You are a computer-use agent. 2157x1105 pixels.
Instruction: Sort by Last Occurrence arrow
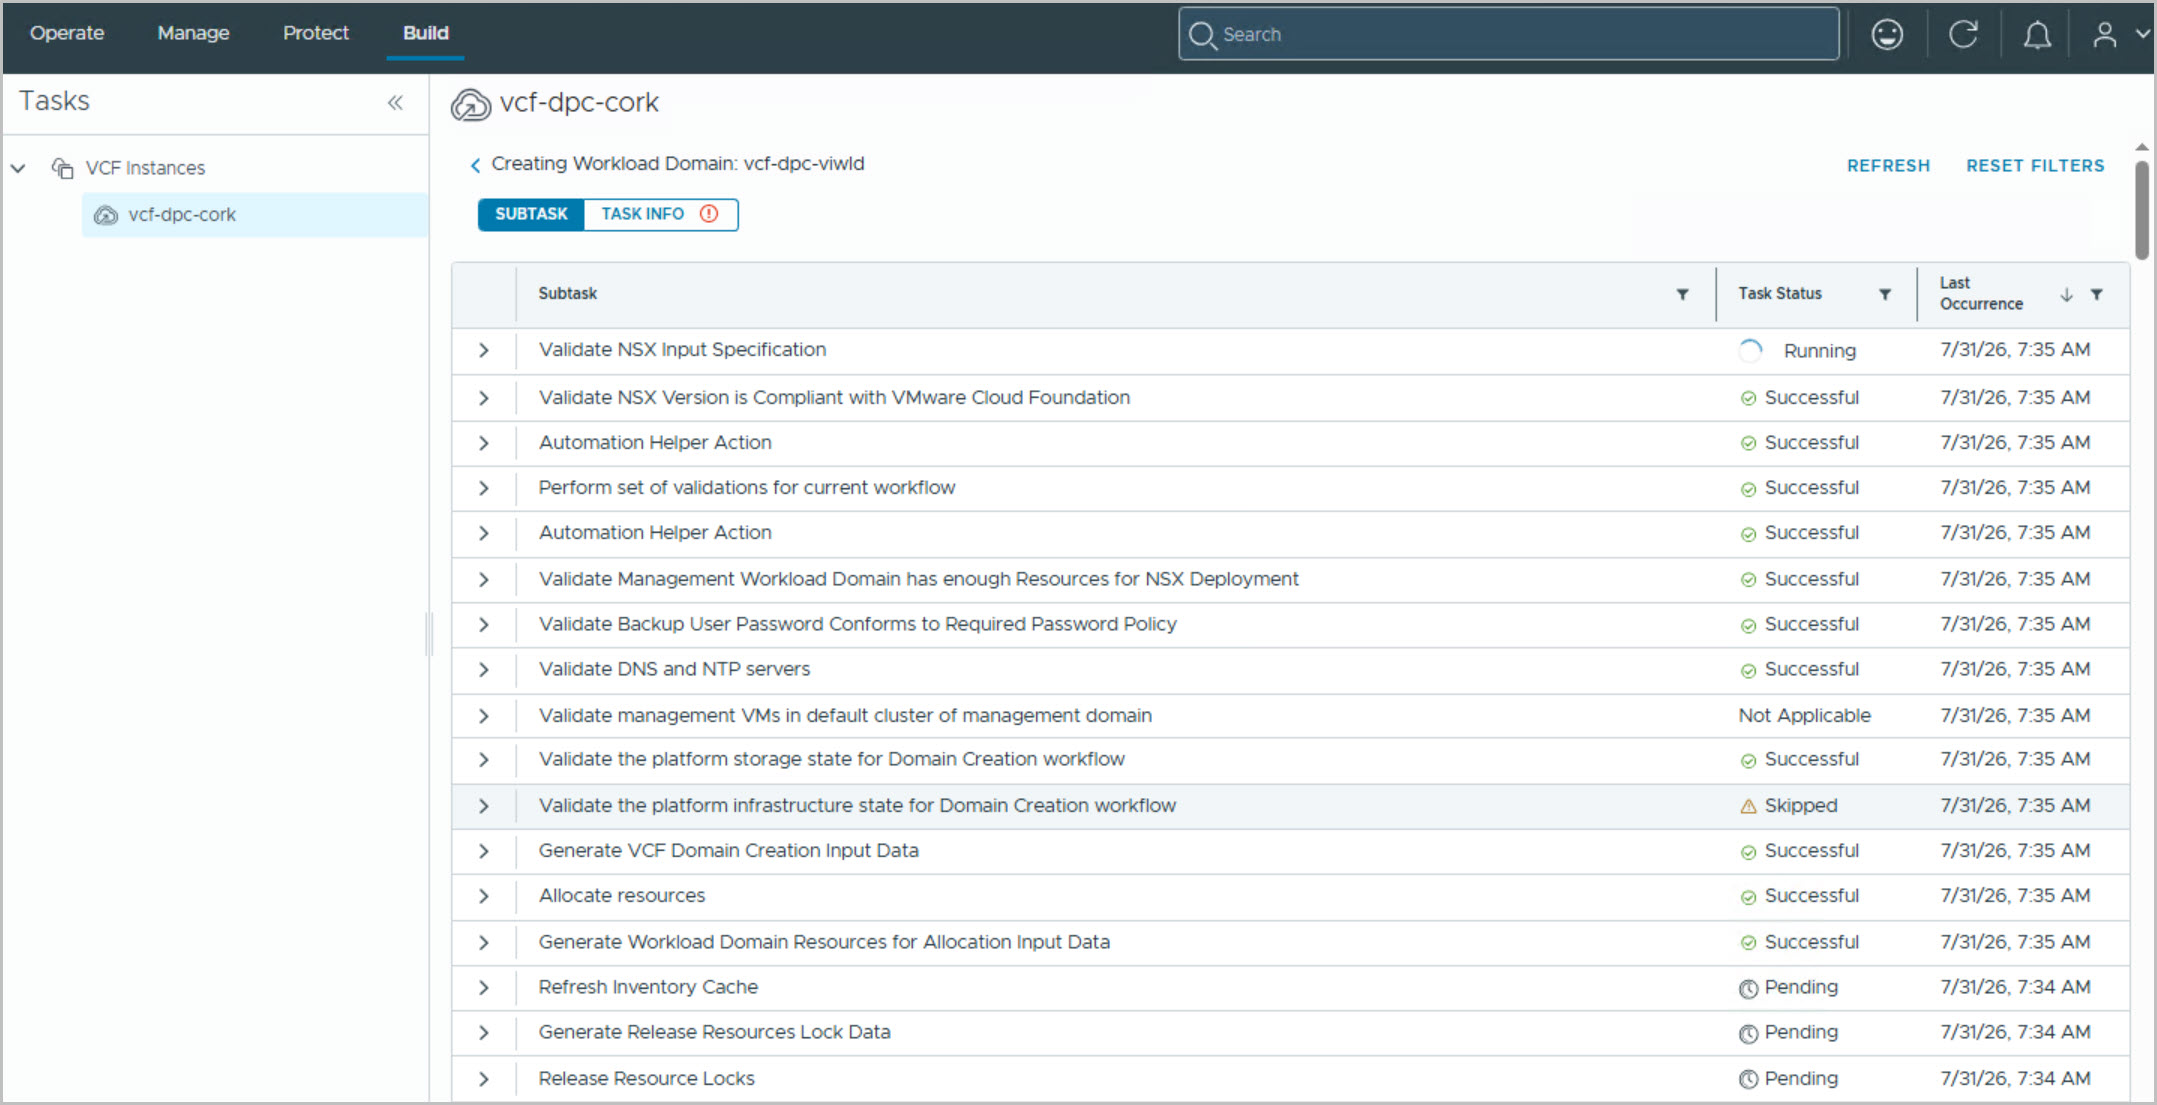2066,294
